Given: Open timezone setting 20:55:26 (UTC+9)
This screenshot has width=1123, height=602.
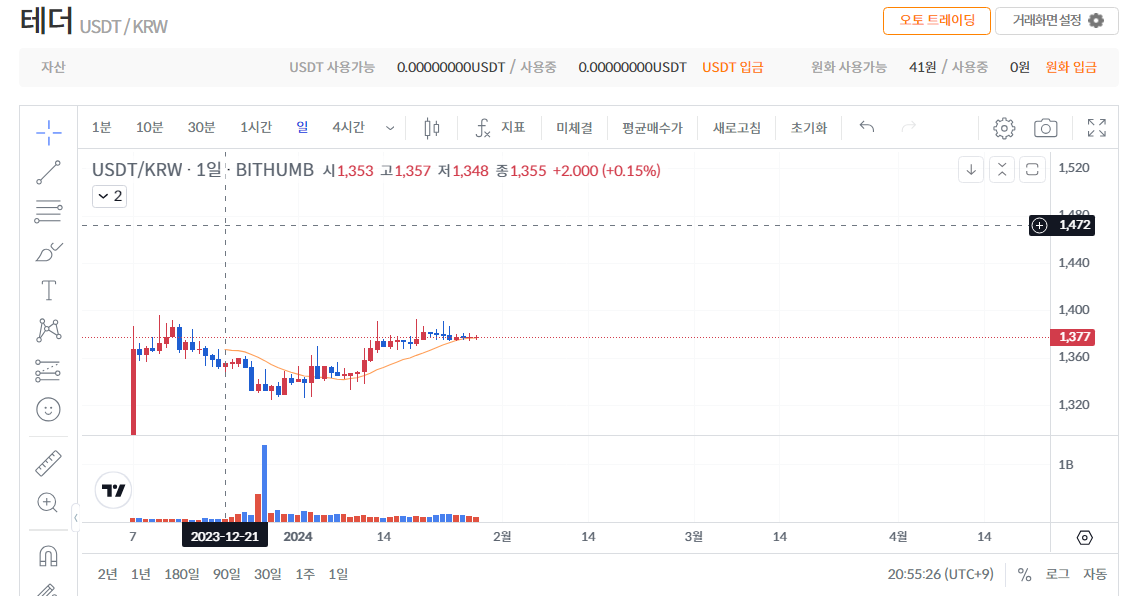Looking at the screenshot, I should (940, 574).
